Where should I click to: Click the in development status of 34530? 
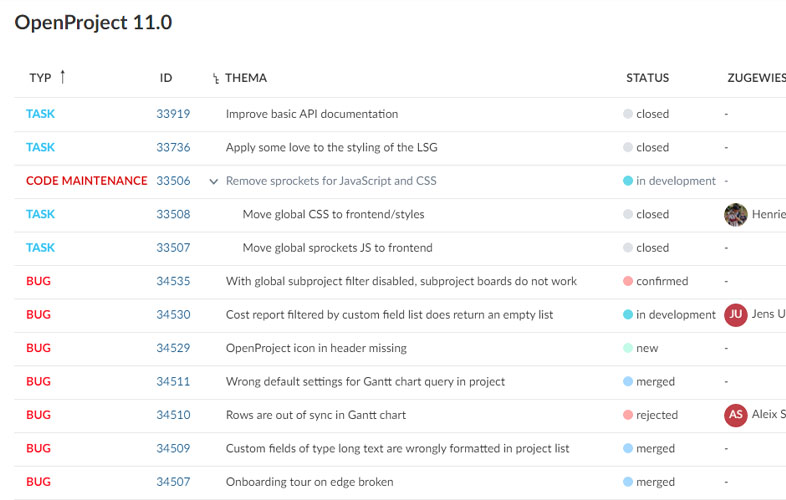pyautogui.click(x=675, y=315)
